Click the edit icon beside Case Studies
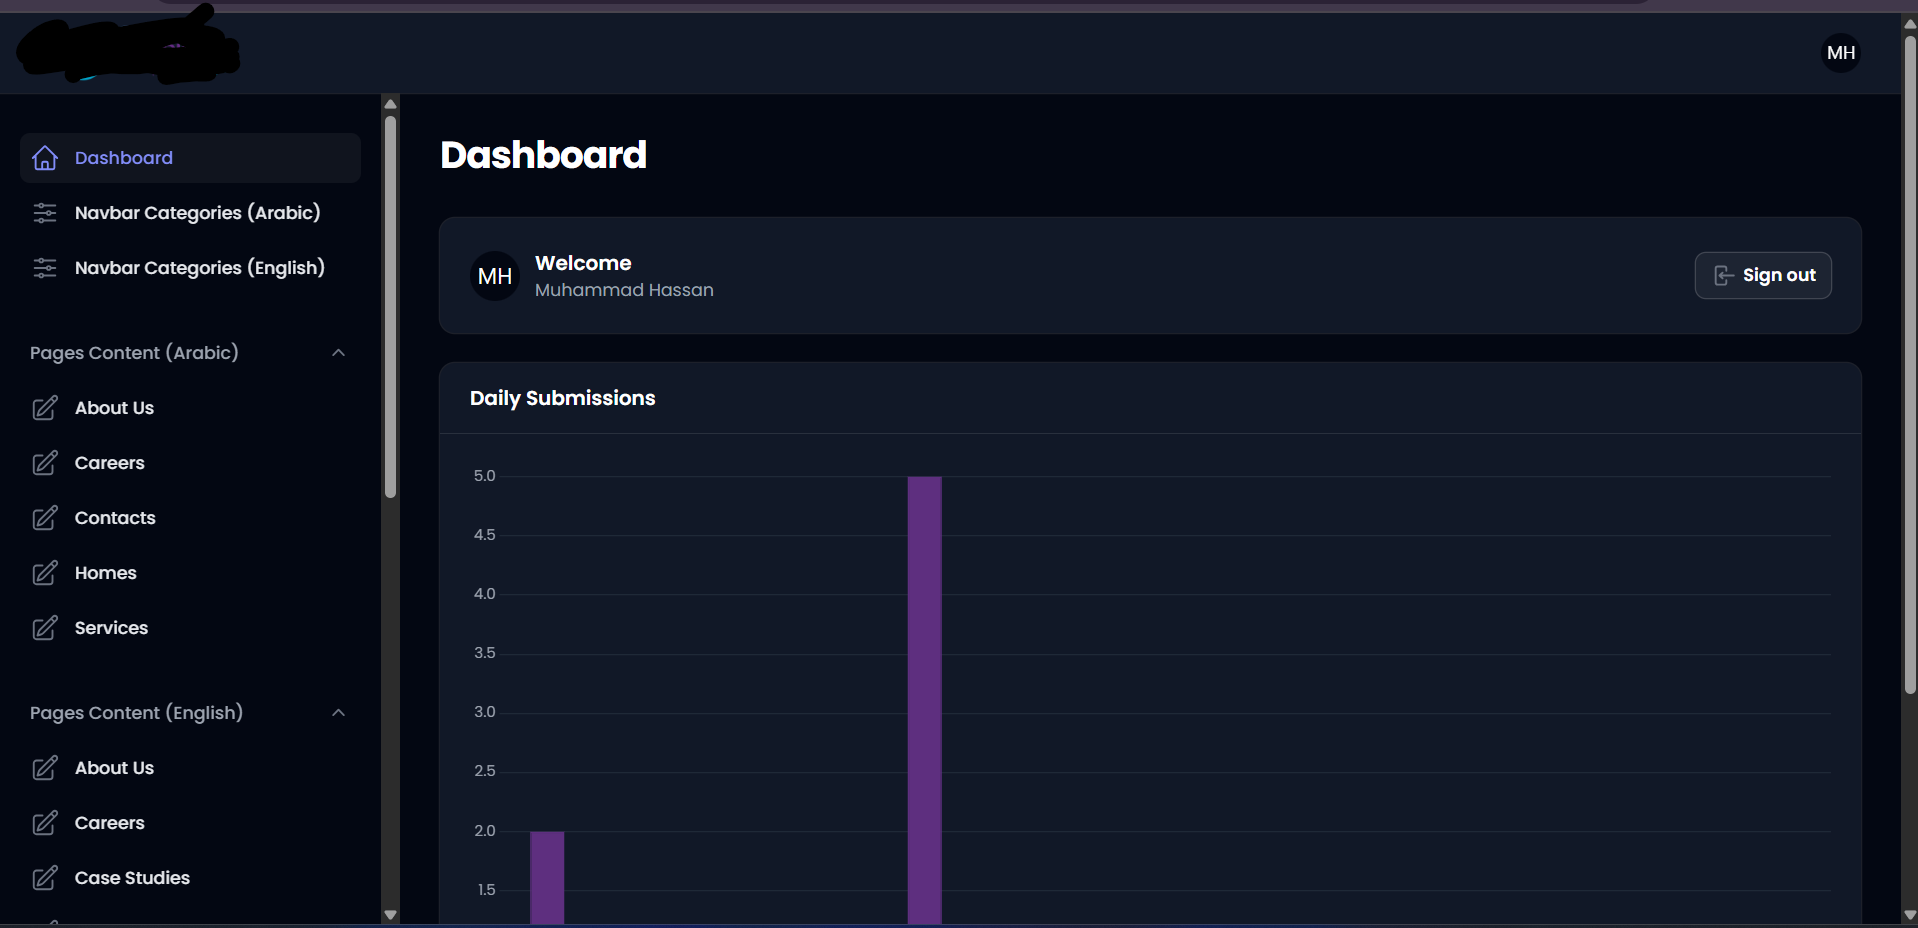 click(x=45, y=878)
